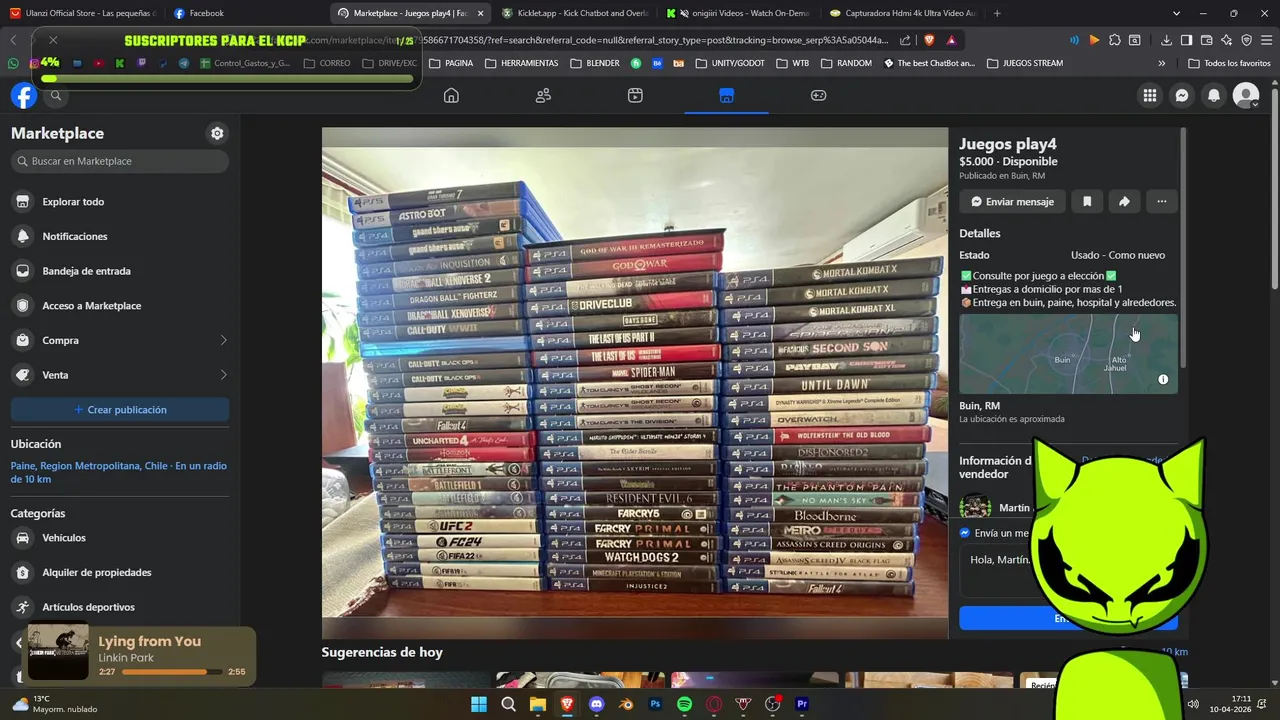Open Brave Rewards triangle icon
The width and height of the screenshot is (1280, 720).
pyautogui.click(x=951, y=40)
